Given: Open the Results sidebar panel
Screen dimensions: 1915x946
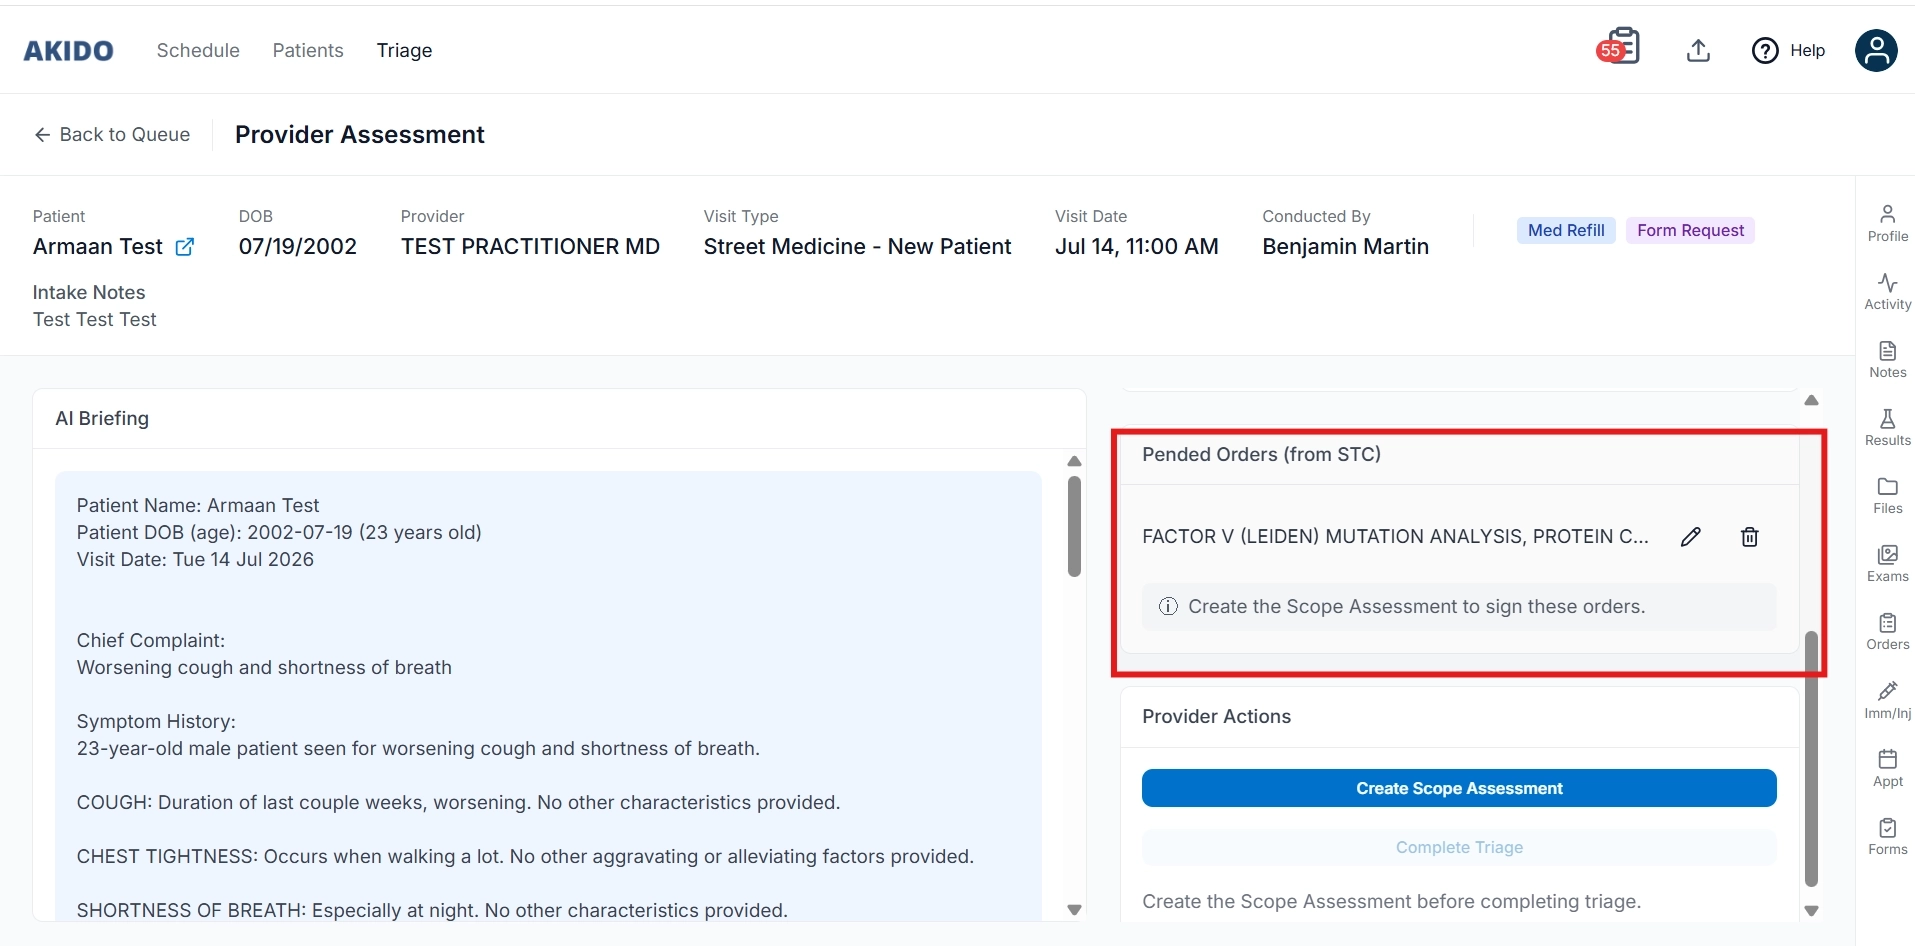Looking at the screenshot, I should [1887, 427].
